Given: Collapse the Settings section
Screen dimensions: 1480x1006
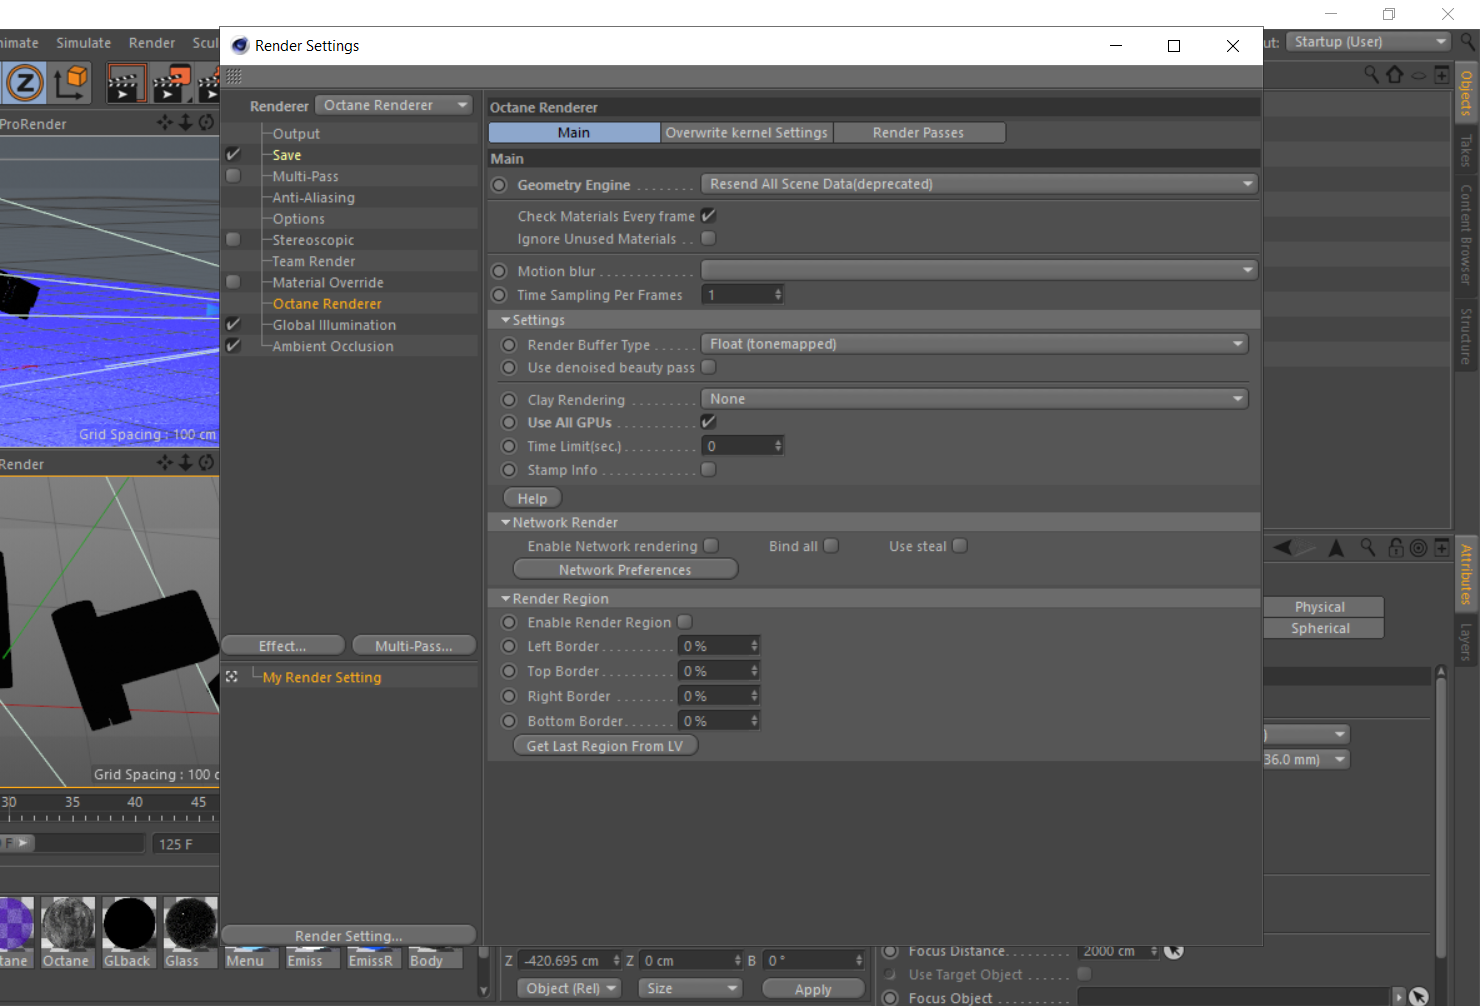Looking at the screenshot, I should pyautogui.click(x=506, y=320).
